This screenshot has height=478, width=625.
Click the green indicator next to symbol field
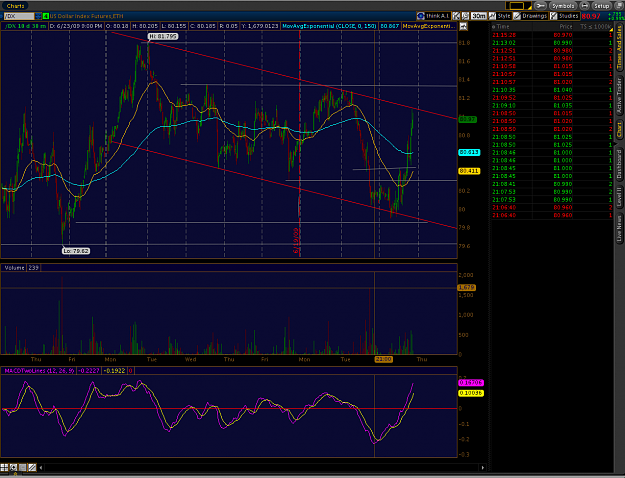[46, 16]
